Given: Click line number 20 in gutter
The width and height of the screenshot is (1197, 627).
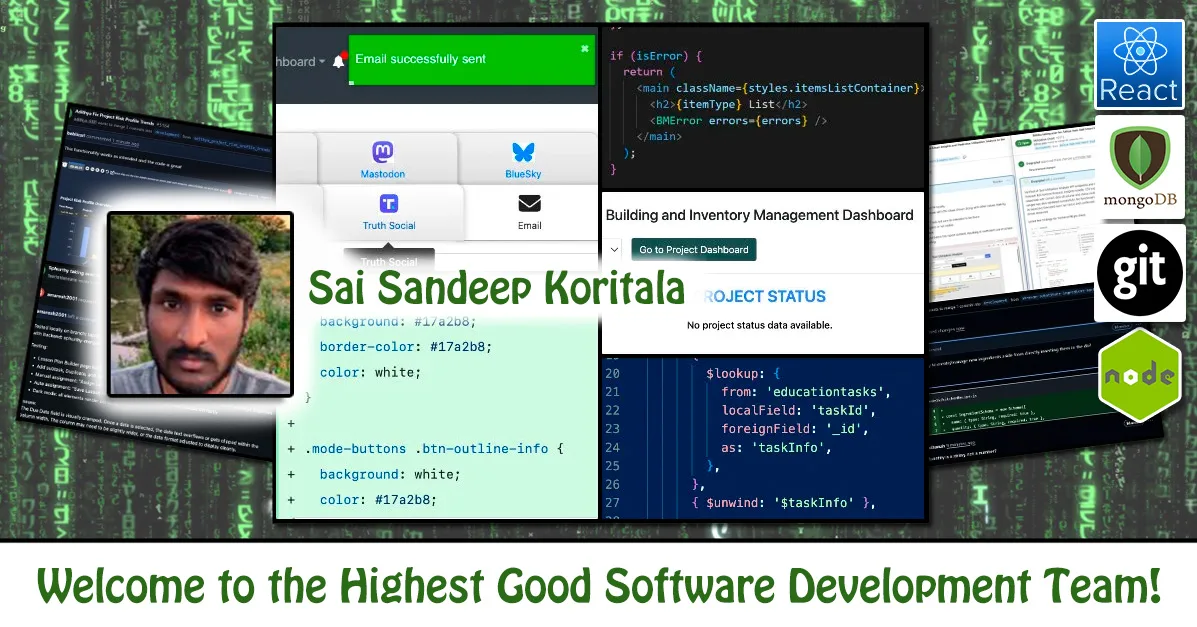Looking at the screenshot, I should coord(612,373).
